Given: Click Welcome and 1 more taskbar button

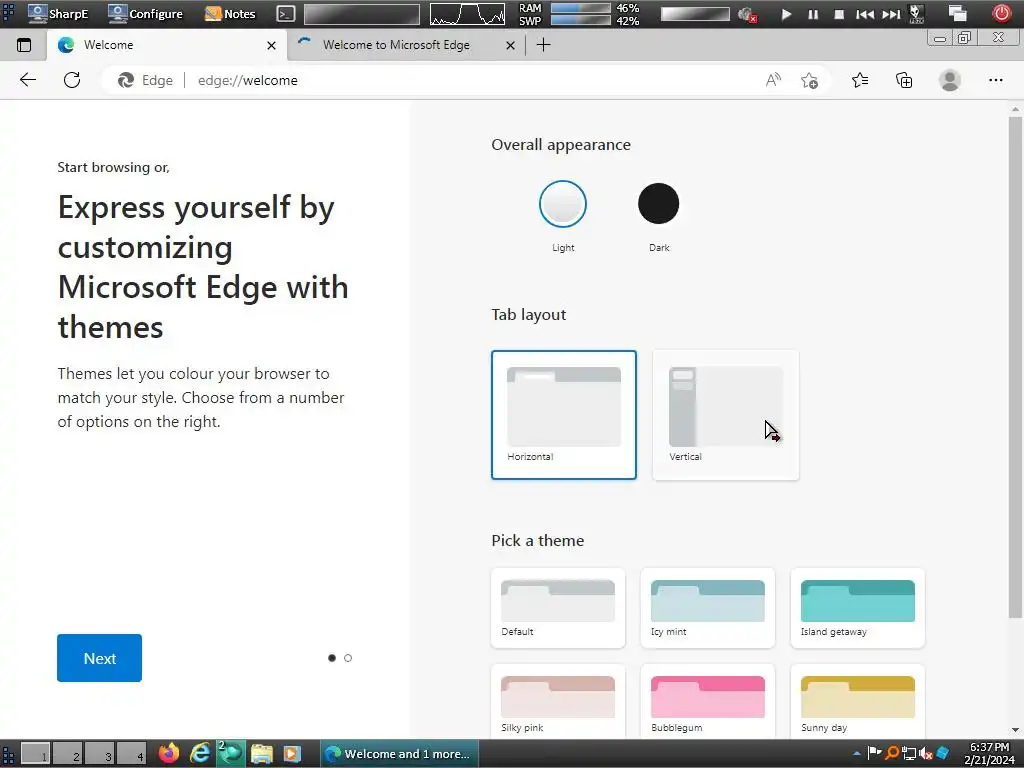Looking at the screenshot, I should pyautogui.click(x=399, y=754).
